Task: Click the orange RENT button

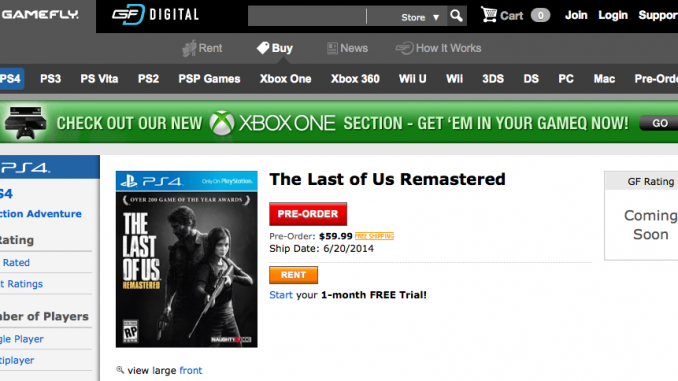Action: click(294, 275)
